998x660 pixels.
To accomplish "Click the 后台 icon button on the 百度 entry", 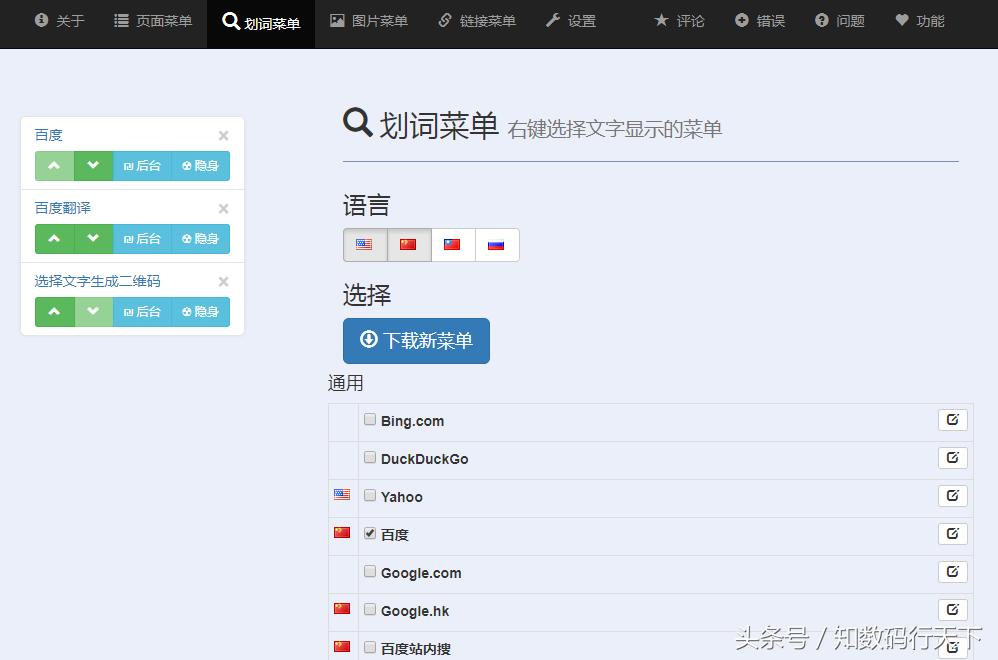I will click(x=141, y=165).
